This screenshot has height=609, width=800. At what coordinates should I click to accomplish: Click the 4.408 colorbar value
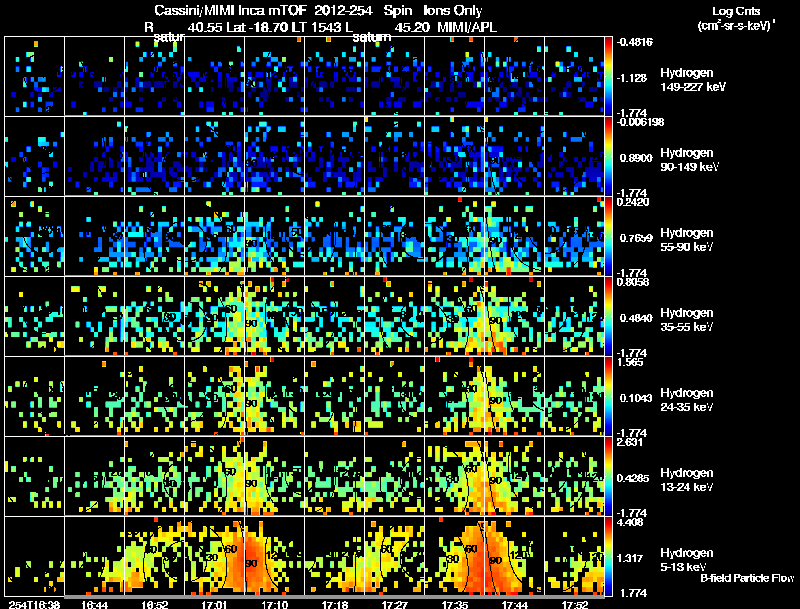coord(630,522)
